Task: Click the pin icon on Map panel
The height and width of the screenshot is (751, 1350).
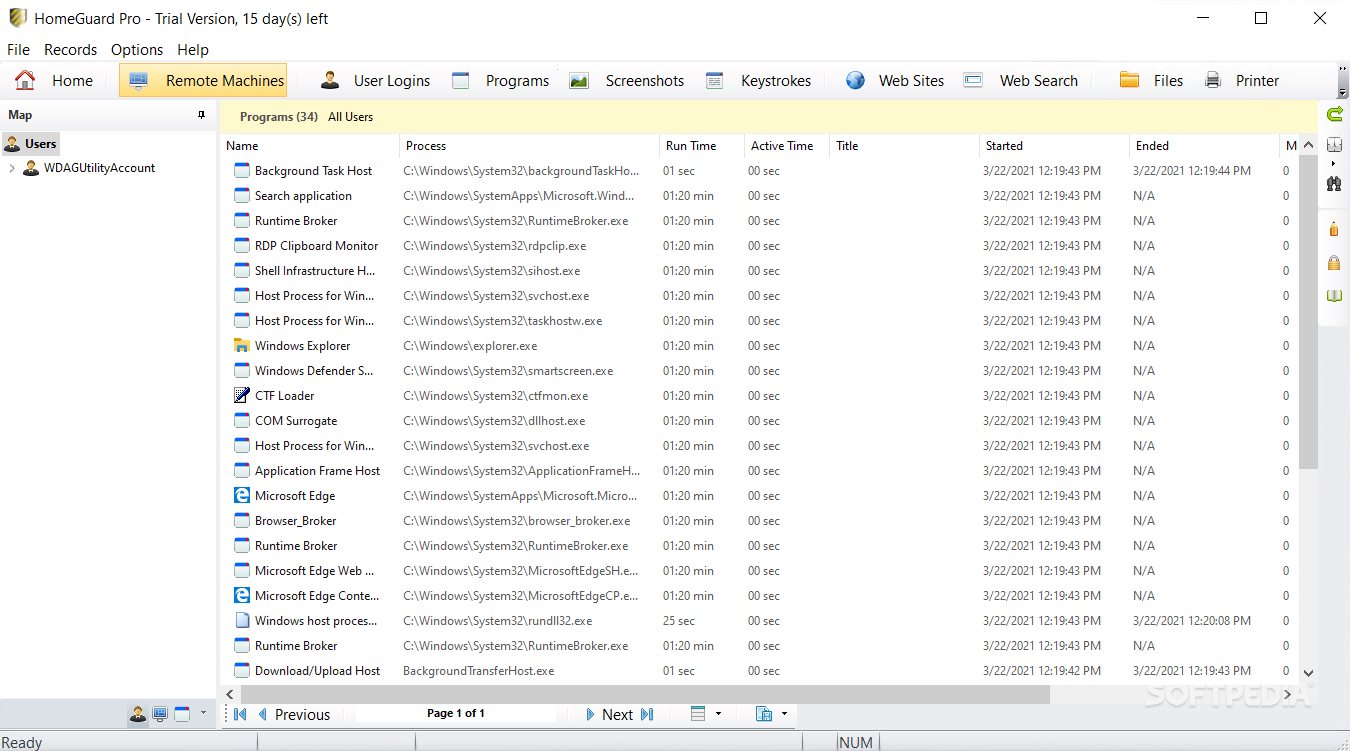Action: [x=202, y=116]
